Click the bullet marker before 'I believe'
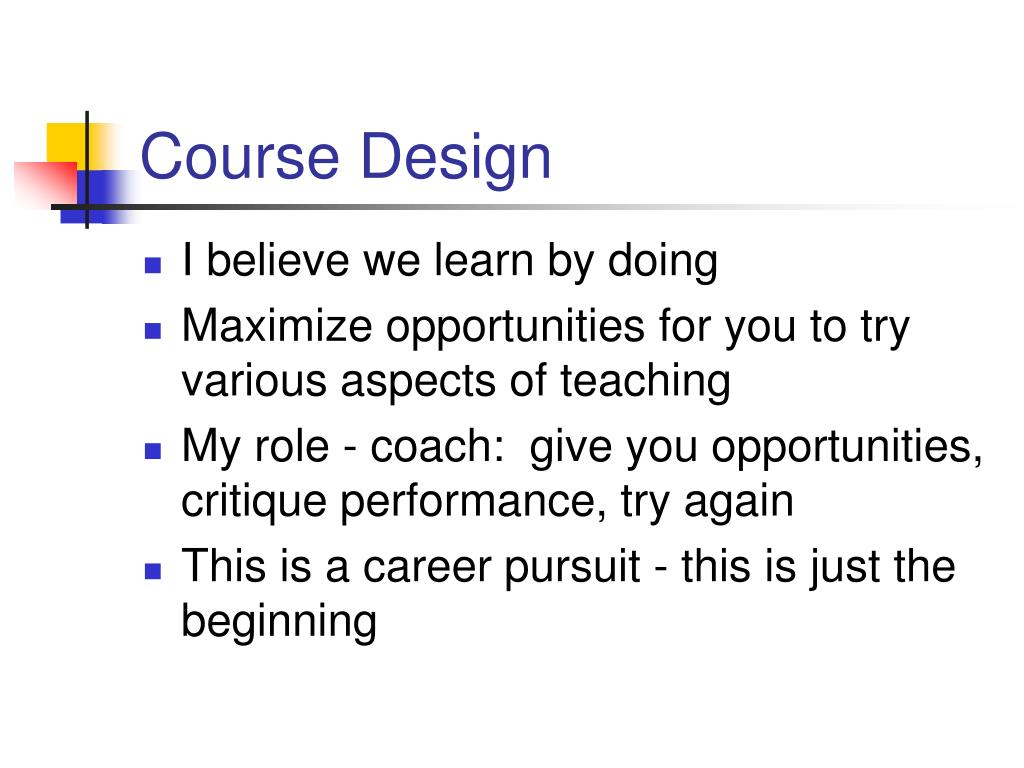 153,264
